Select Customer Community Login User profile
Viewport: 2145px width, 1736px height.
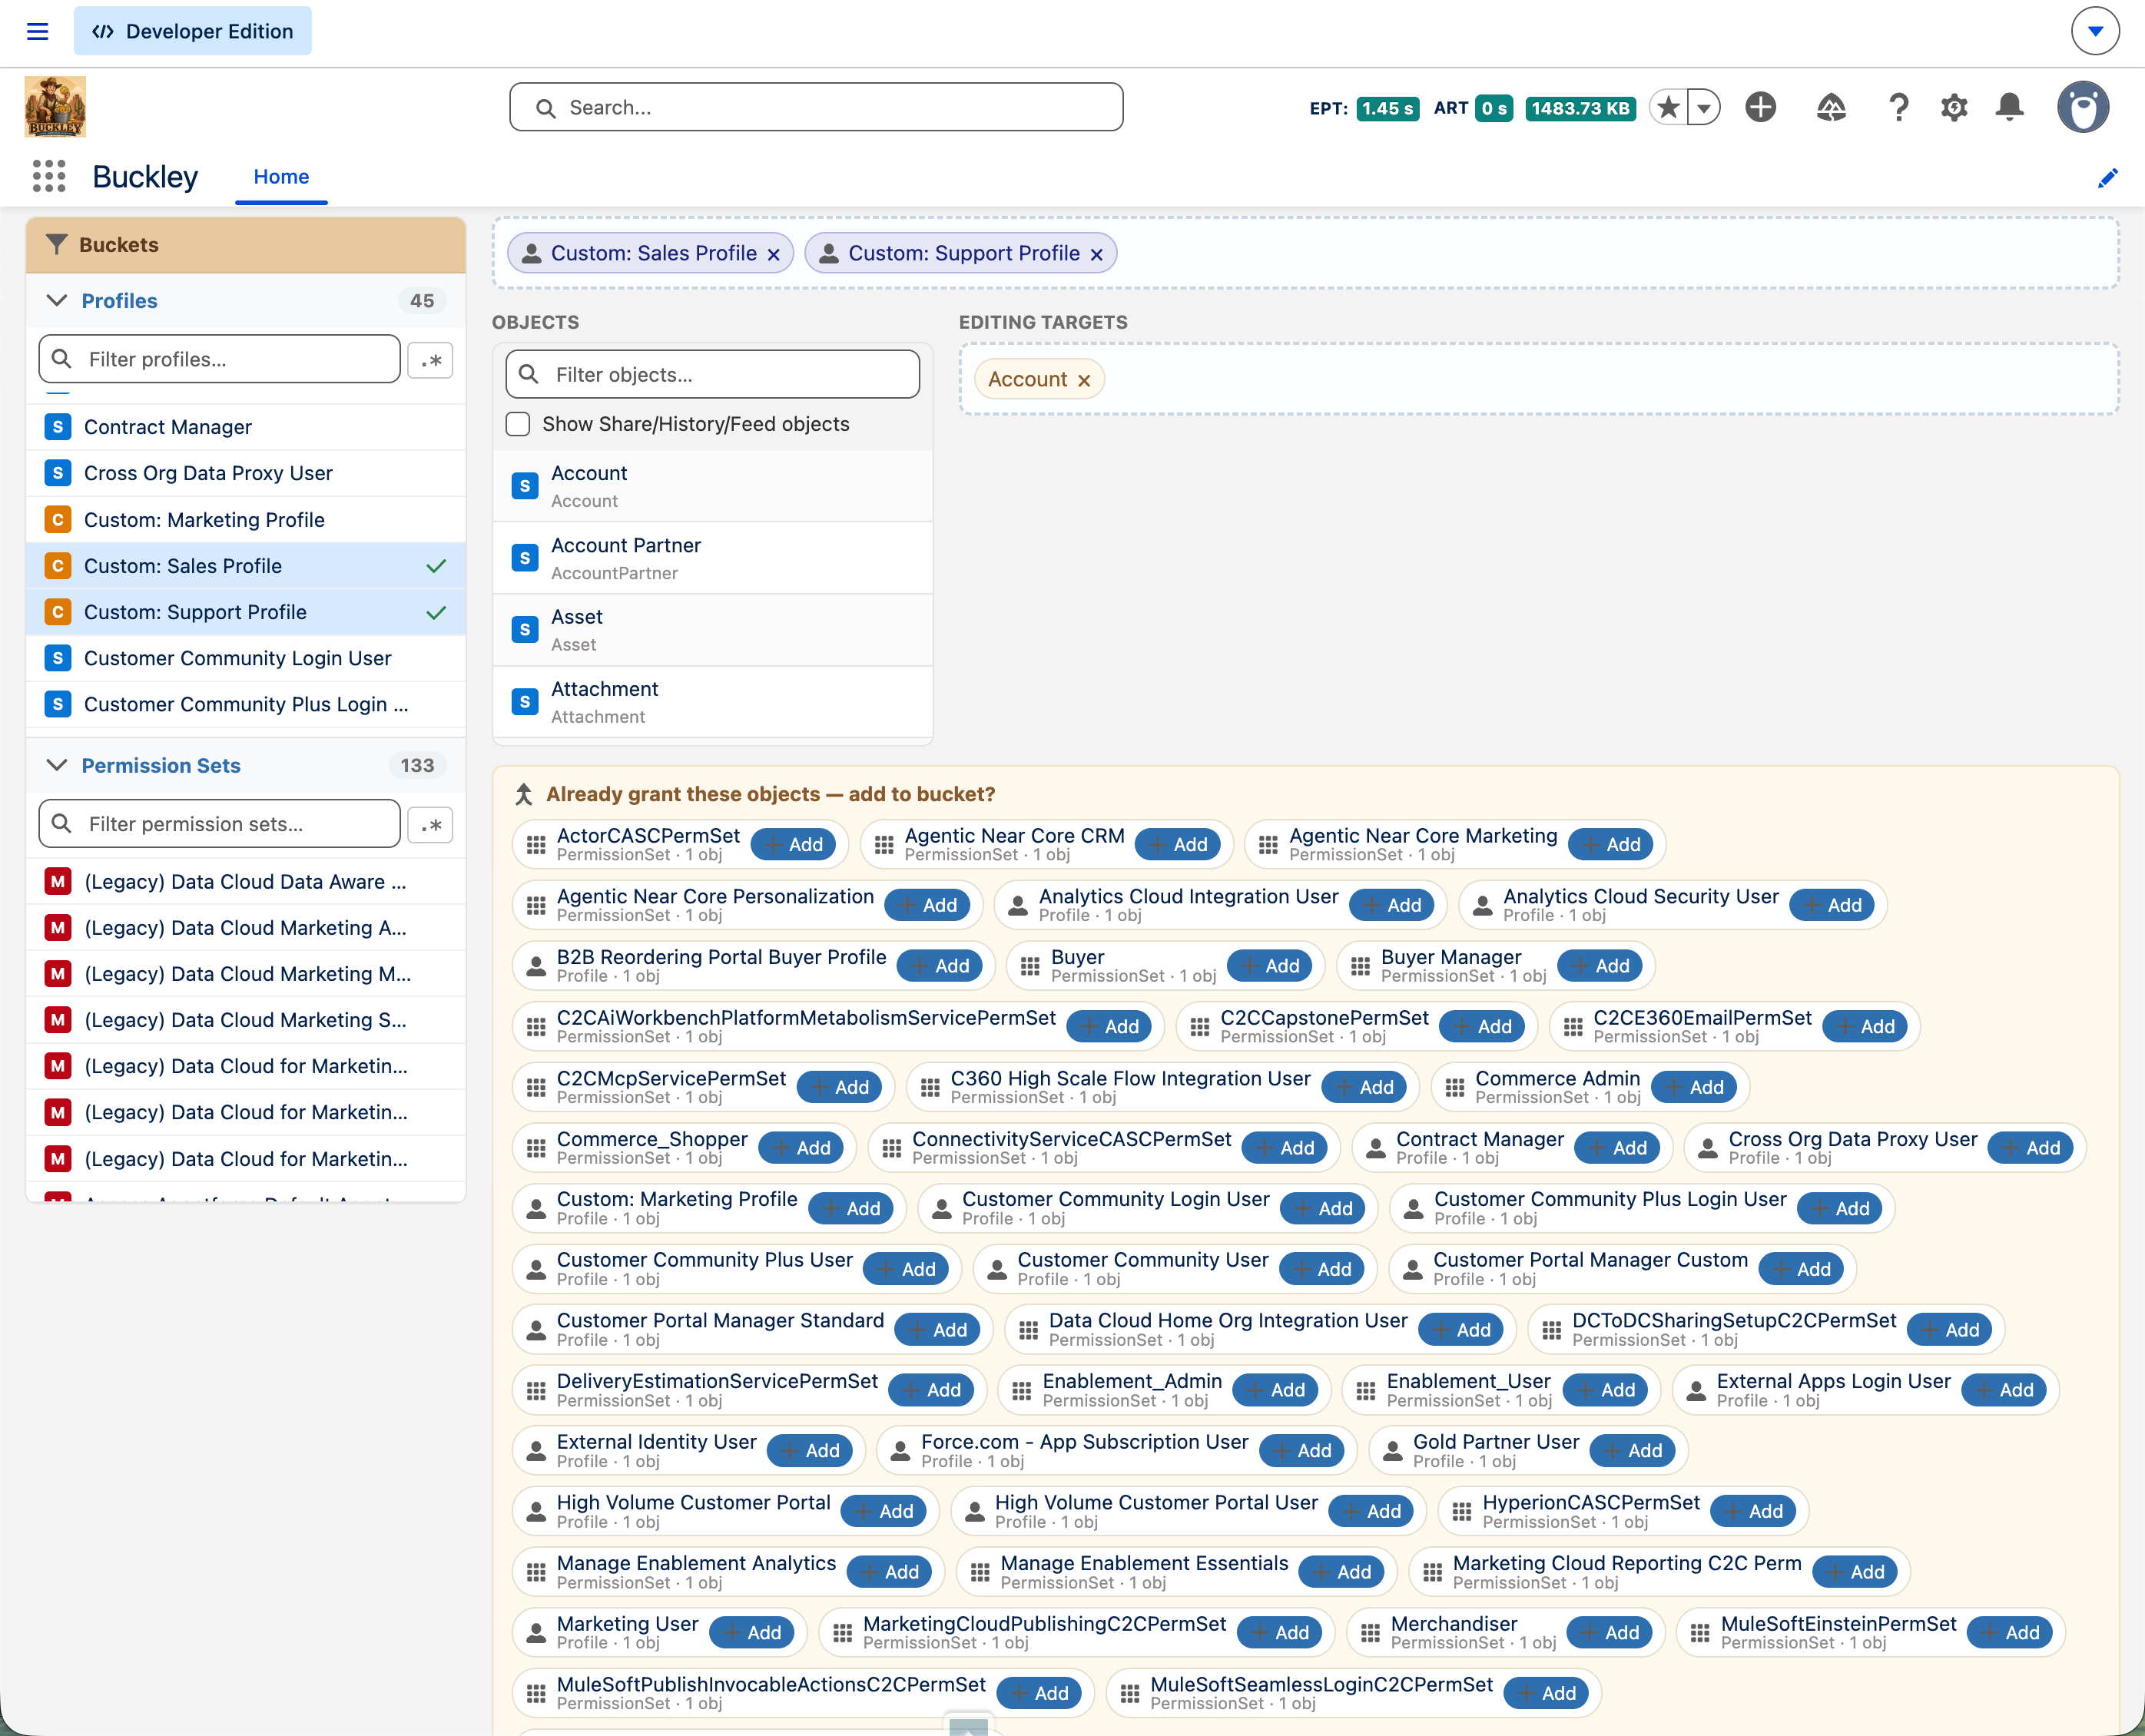(x=245, y=658)
